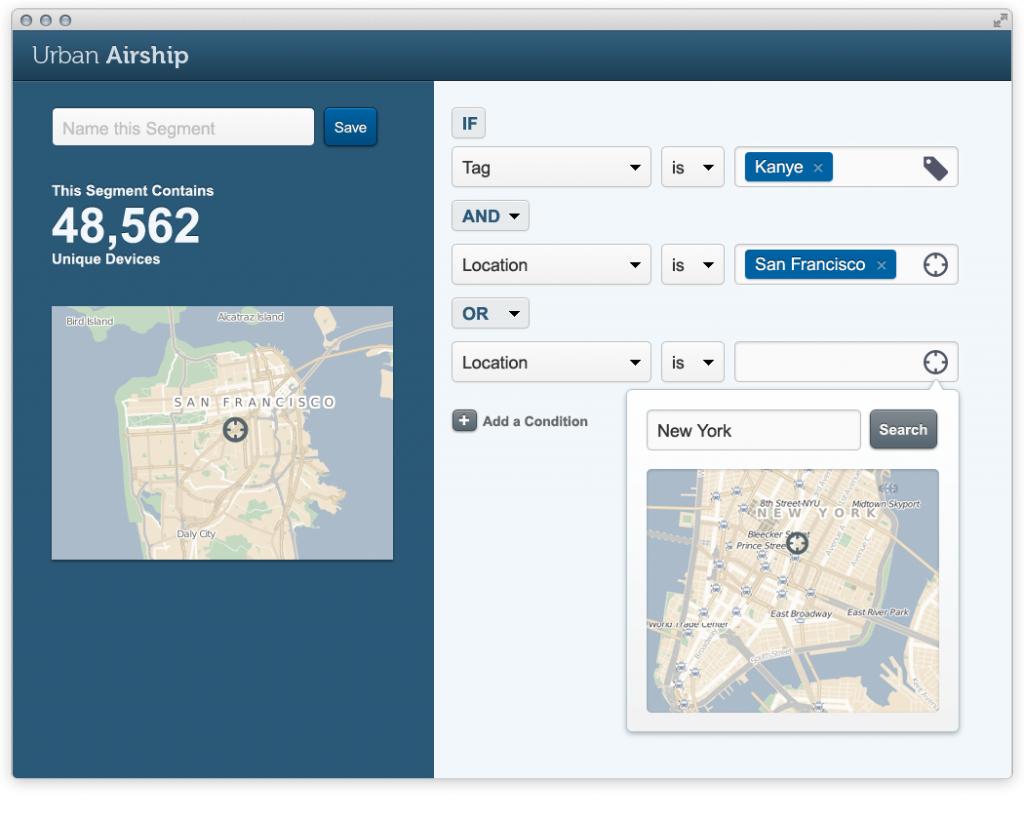This screenshot has width=1024, height=819.
Task: Click the This Segment Contains label
Action: point(133,191)
